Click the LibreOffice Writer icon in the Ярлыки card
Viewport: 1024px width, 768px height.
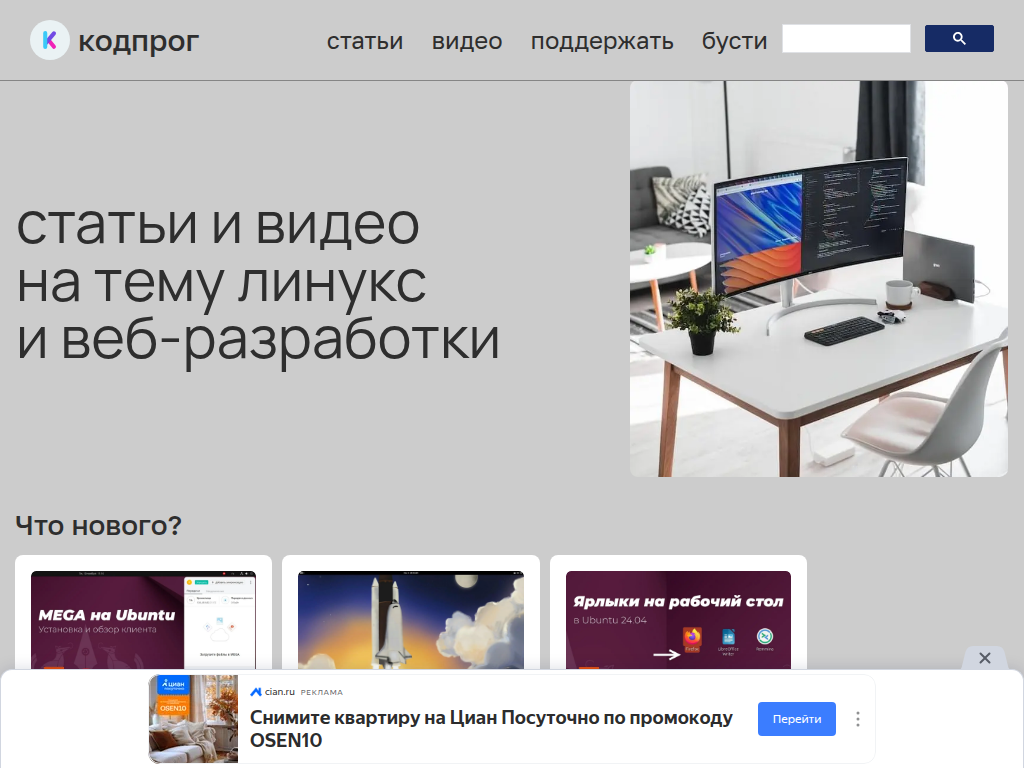point(728,637)
